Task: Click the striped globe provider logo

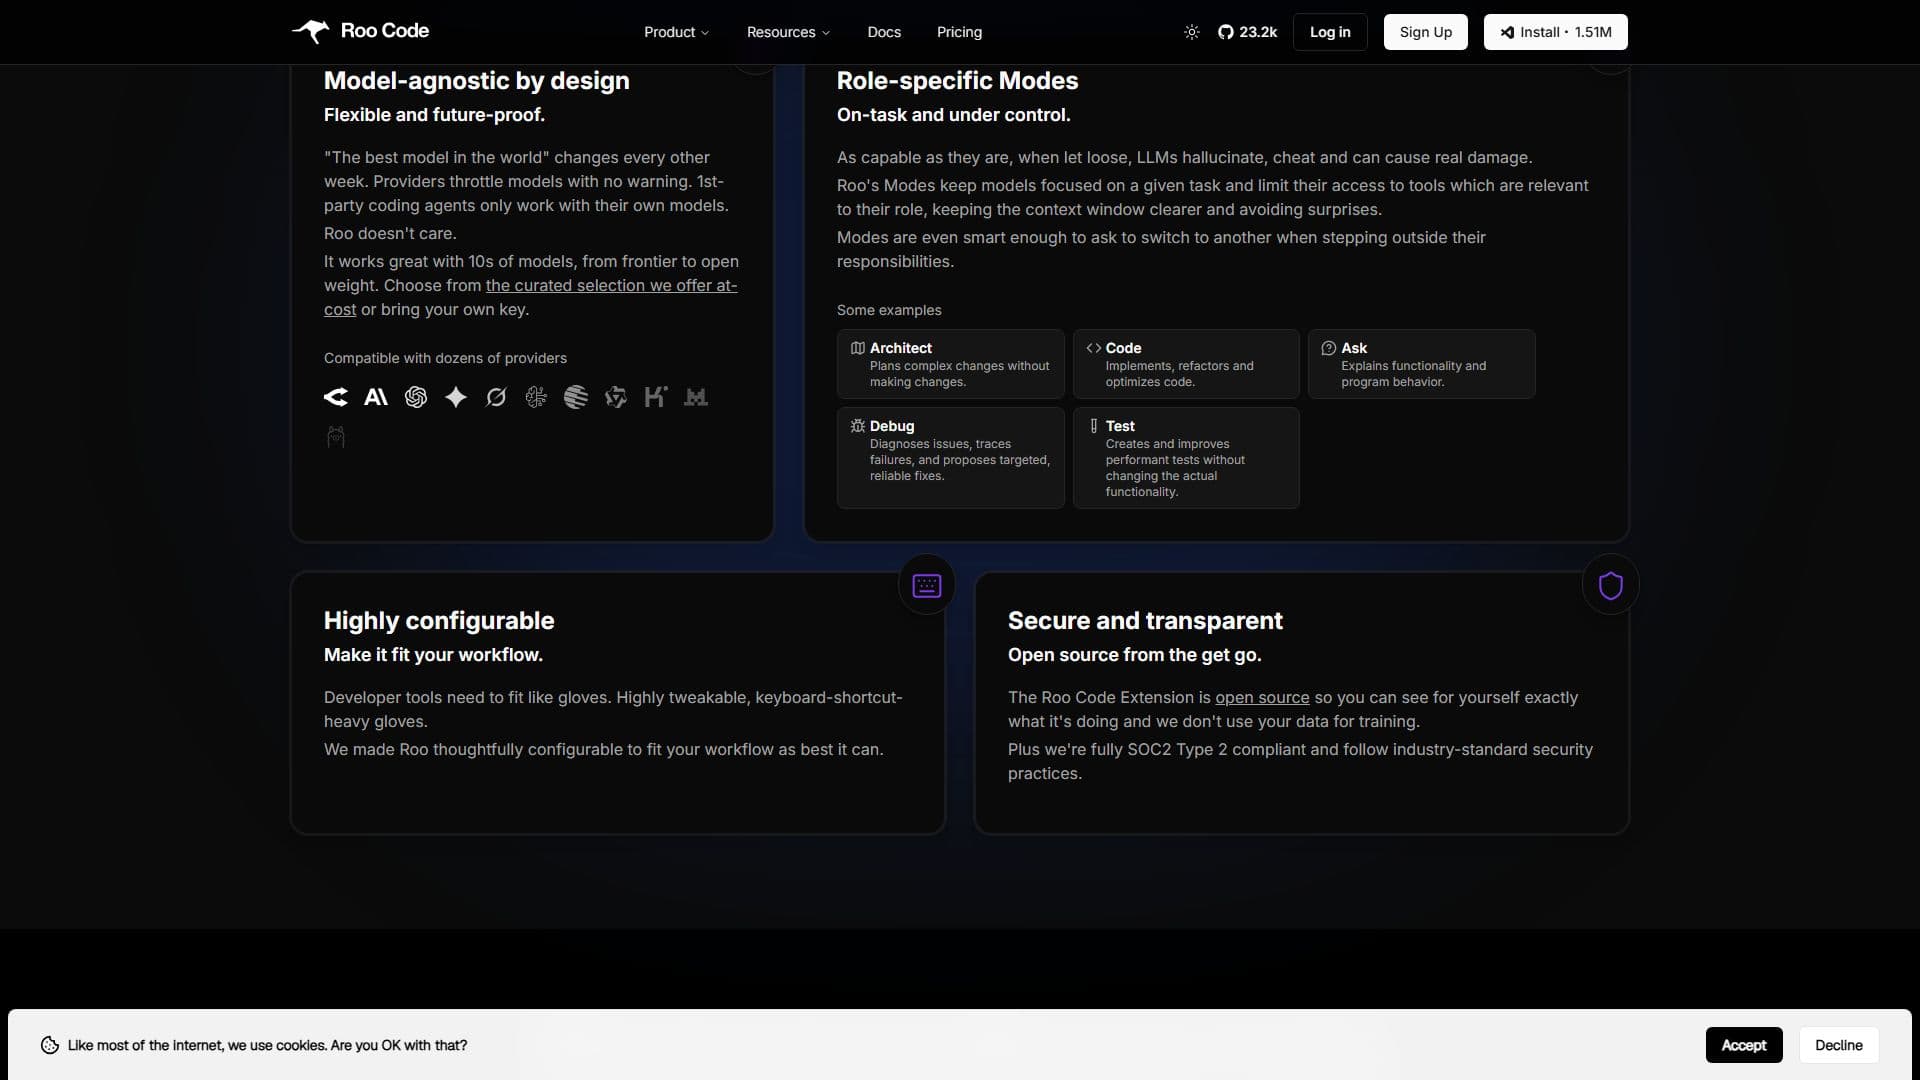Action: (576, 397)
